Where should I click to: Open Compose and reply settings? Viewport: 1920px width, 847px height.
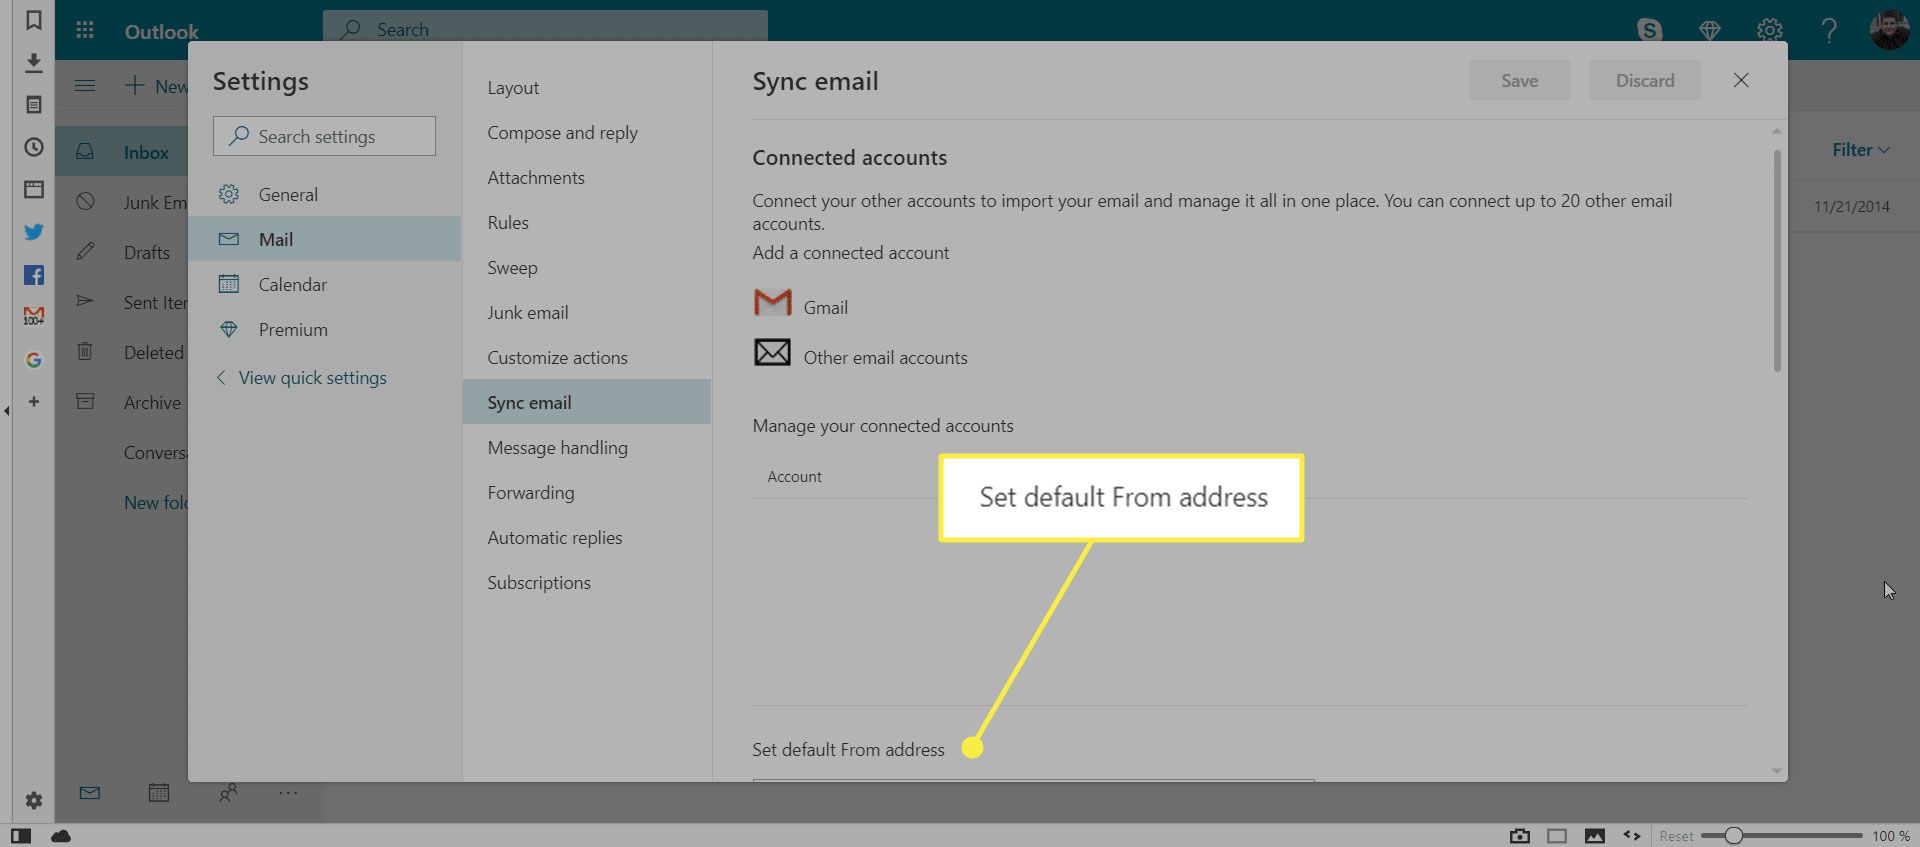587,133
